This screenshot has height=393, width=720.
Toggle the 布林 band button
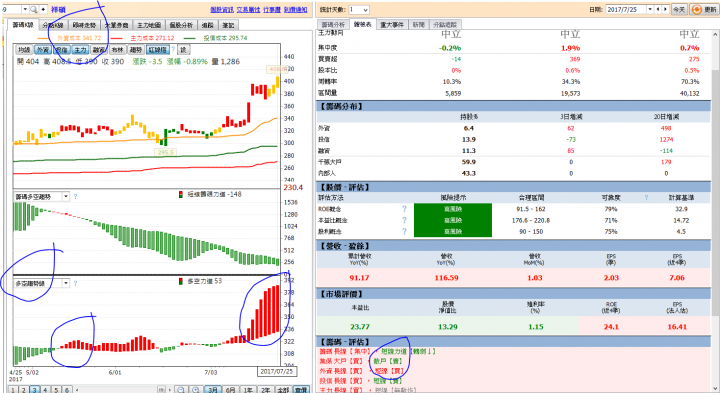pos(118,50)
